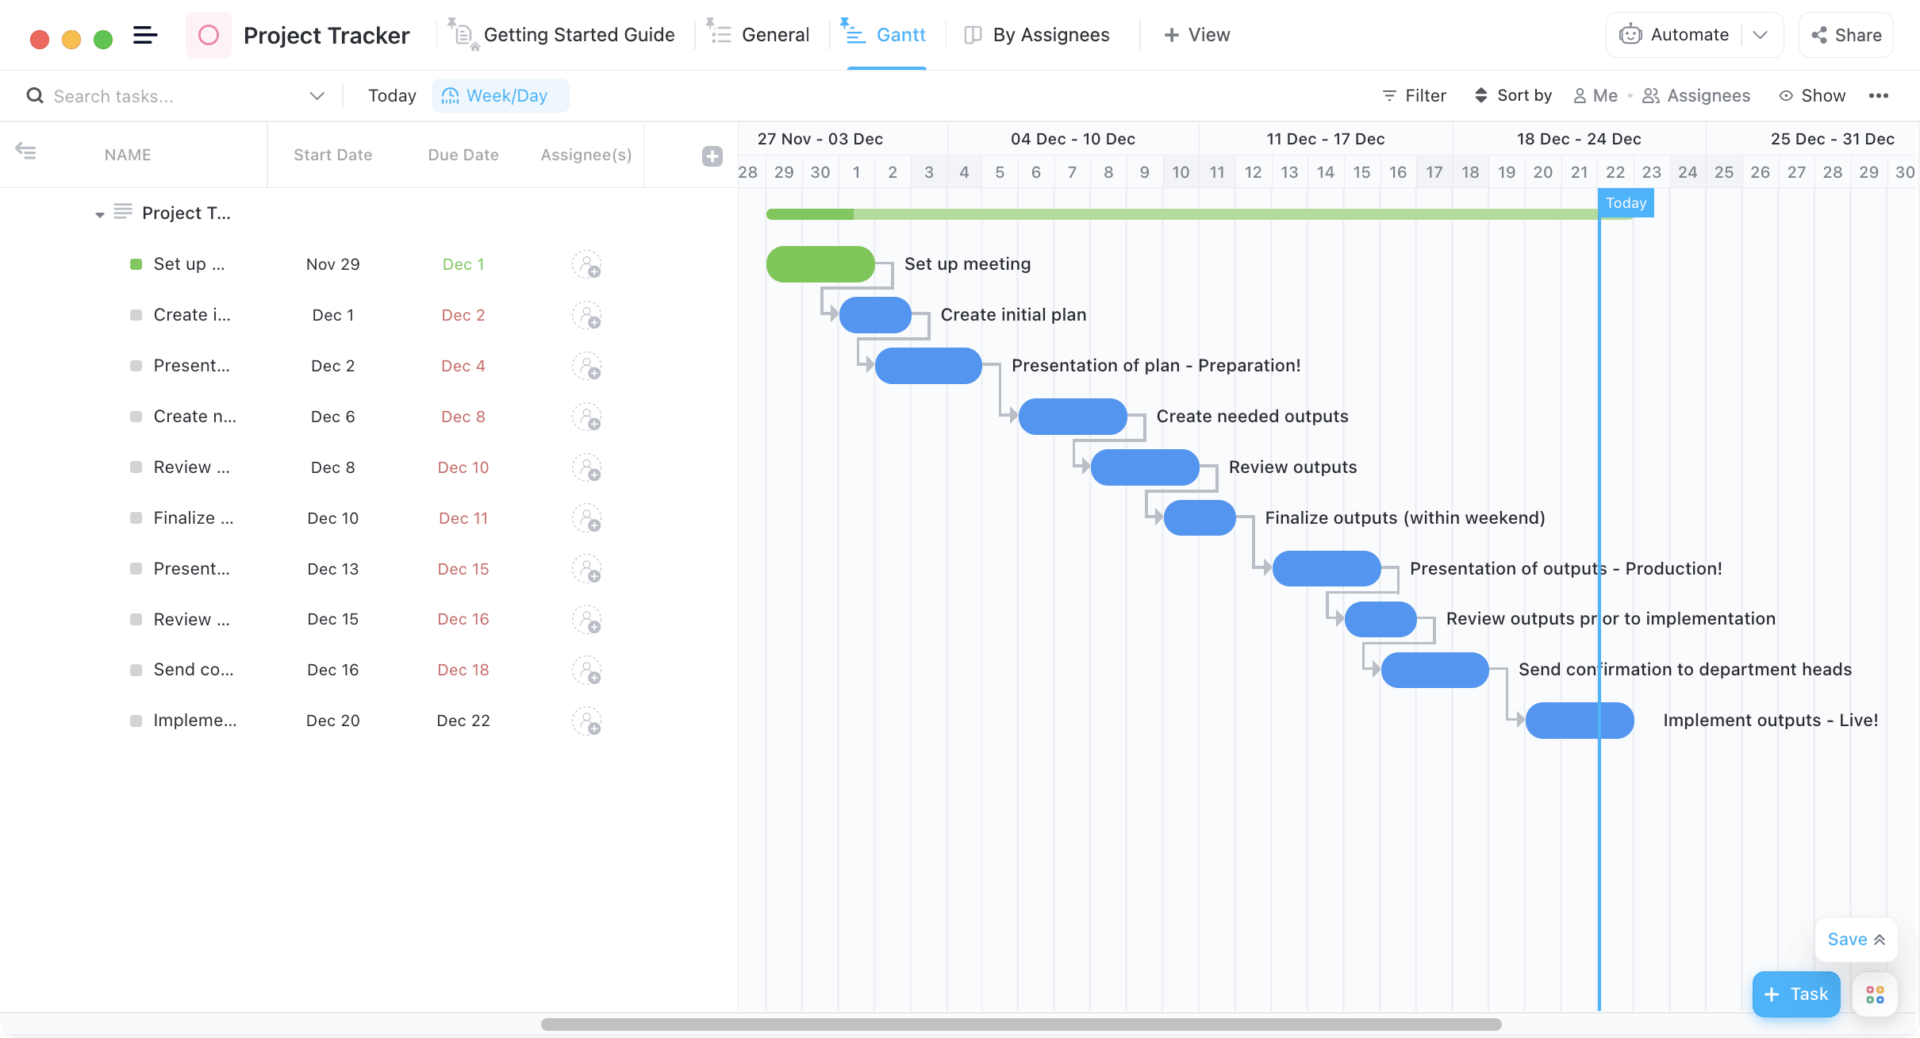Assign someone to Review outputs Dec 8 task

tap(587, 468)
